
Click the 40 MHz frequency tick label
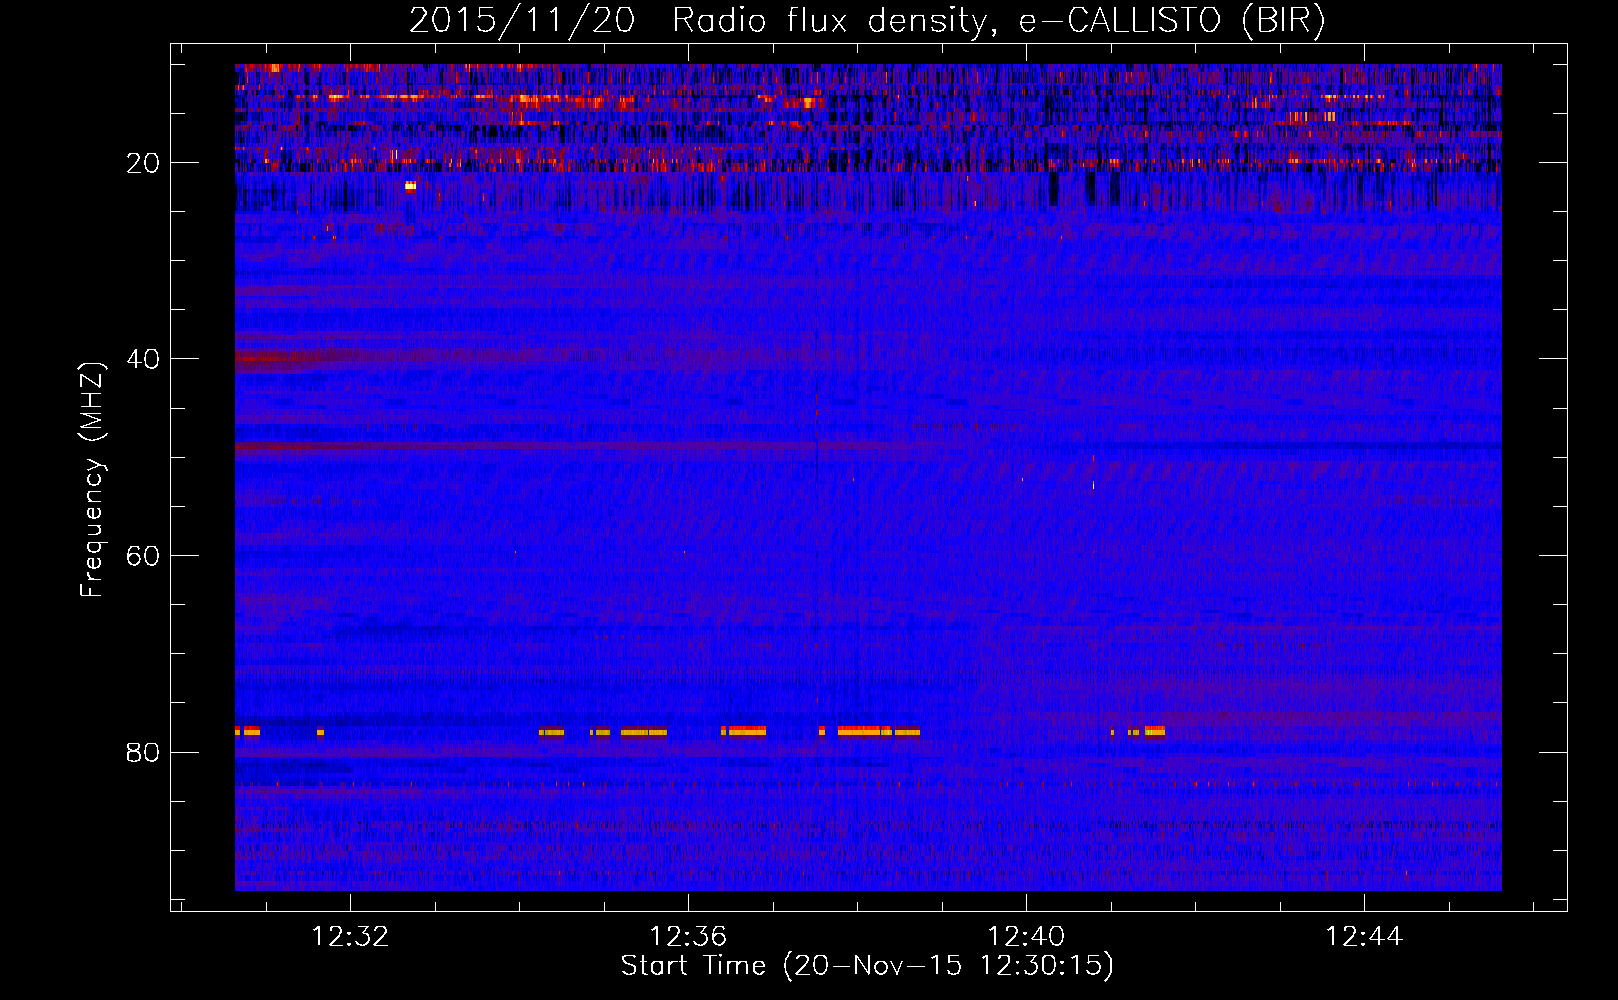(x=143, y=359)
